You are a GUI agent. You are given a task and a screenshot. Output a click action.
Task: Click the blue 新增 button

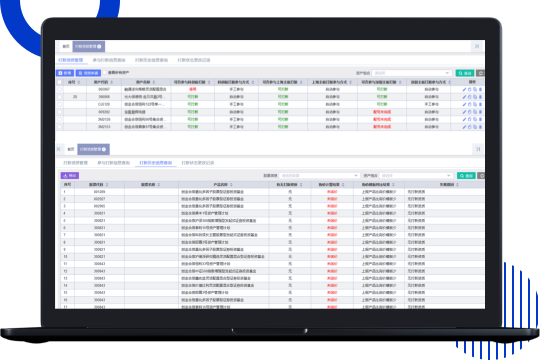pyautogui.click(x=65, y=73)
